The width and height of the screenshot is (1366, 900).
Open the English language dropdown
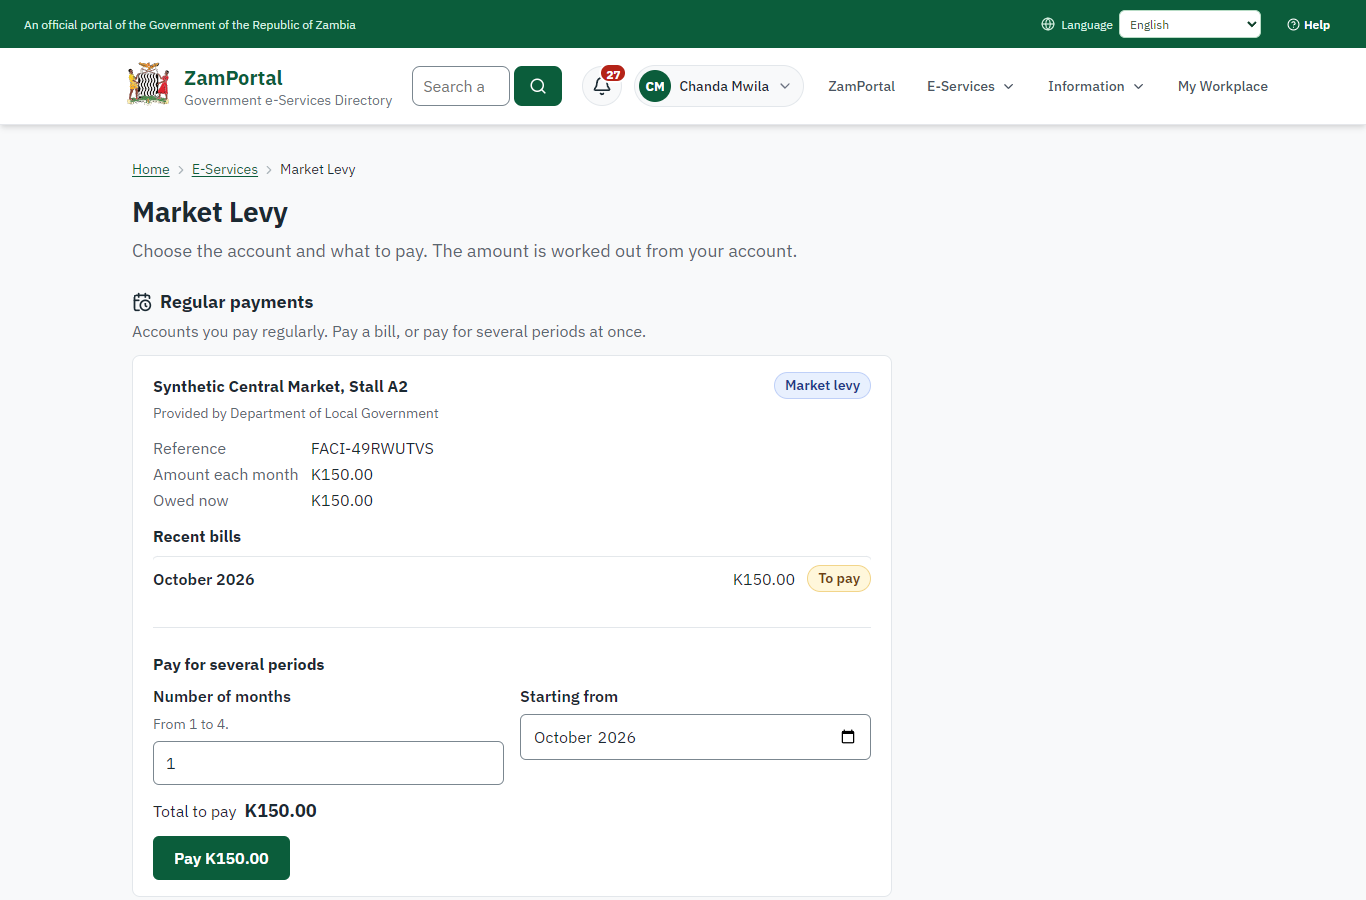(1190, 24)
